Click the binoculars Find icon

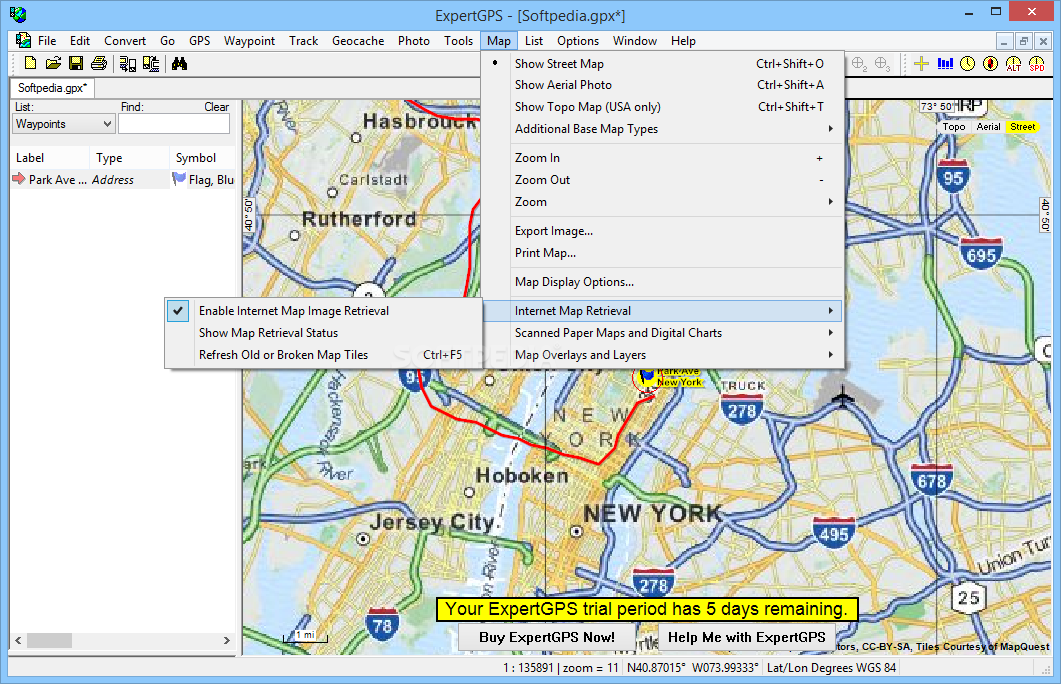point(179,64)
